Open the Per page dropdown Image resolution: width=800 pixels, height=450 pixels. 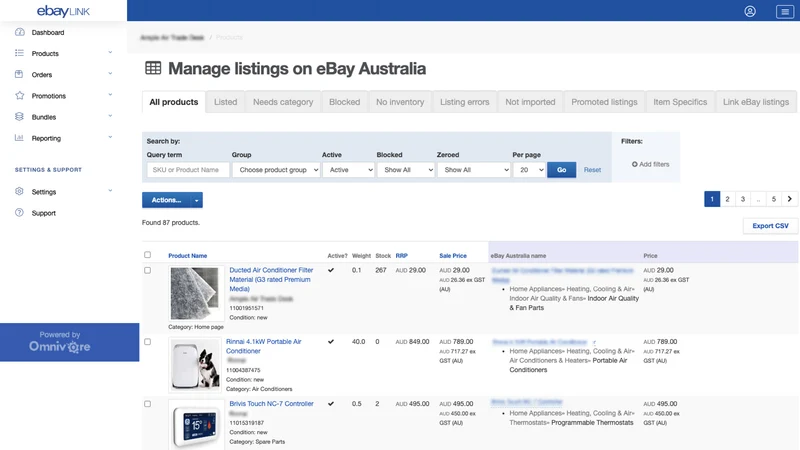point(529,170)
